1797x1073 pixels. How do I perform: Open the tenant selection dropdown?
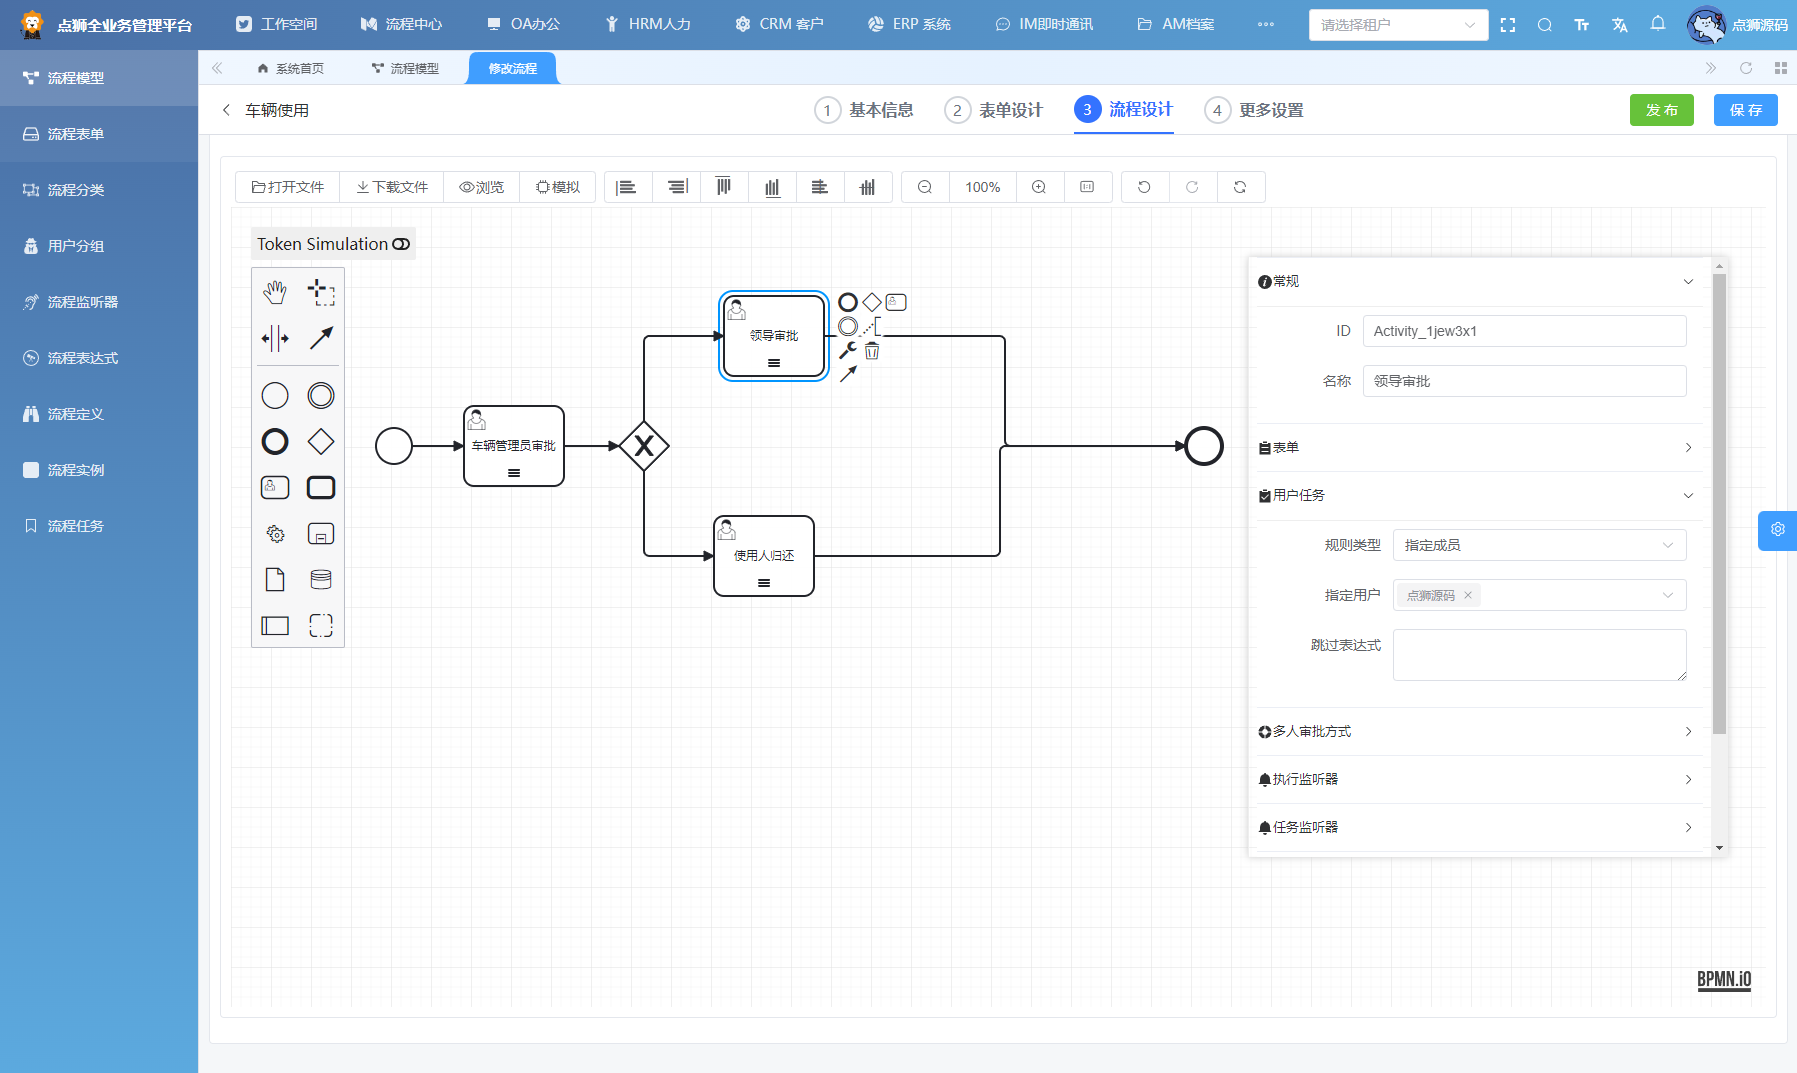pyautogui.click(x=1398, y=25)
